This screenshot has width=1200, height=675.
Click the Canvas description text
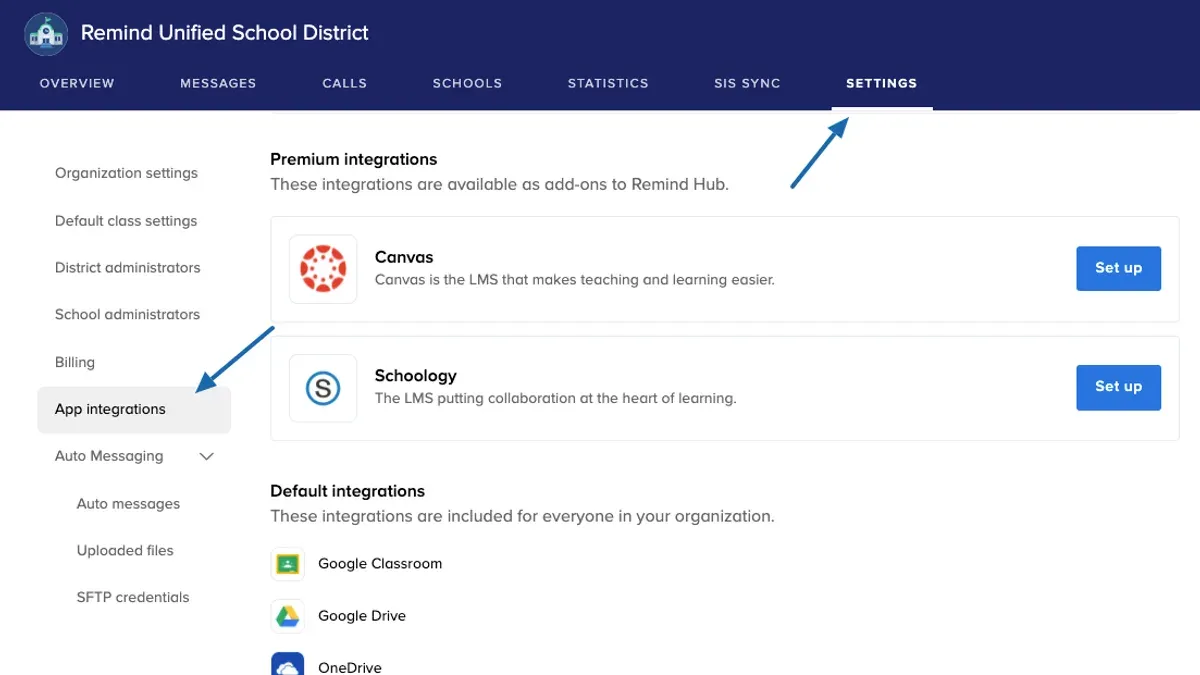575,280
